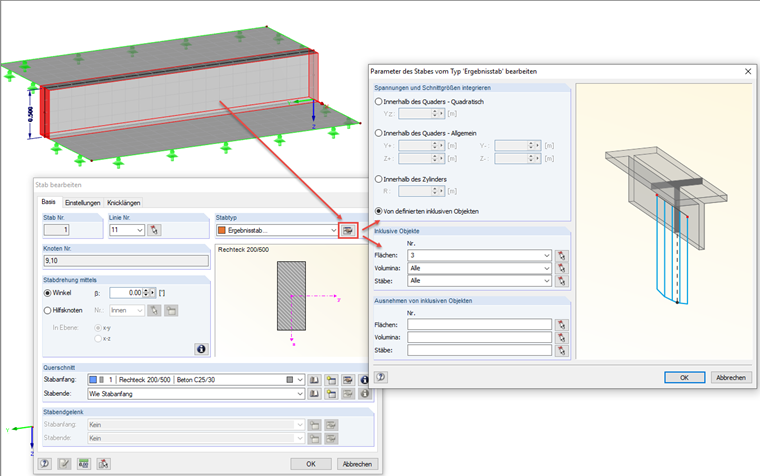The width and height of the screenshot is (760, 476).
Task: Click Abbrechen in Stab bearbeiten dialog
Action: pos(357,464)
